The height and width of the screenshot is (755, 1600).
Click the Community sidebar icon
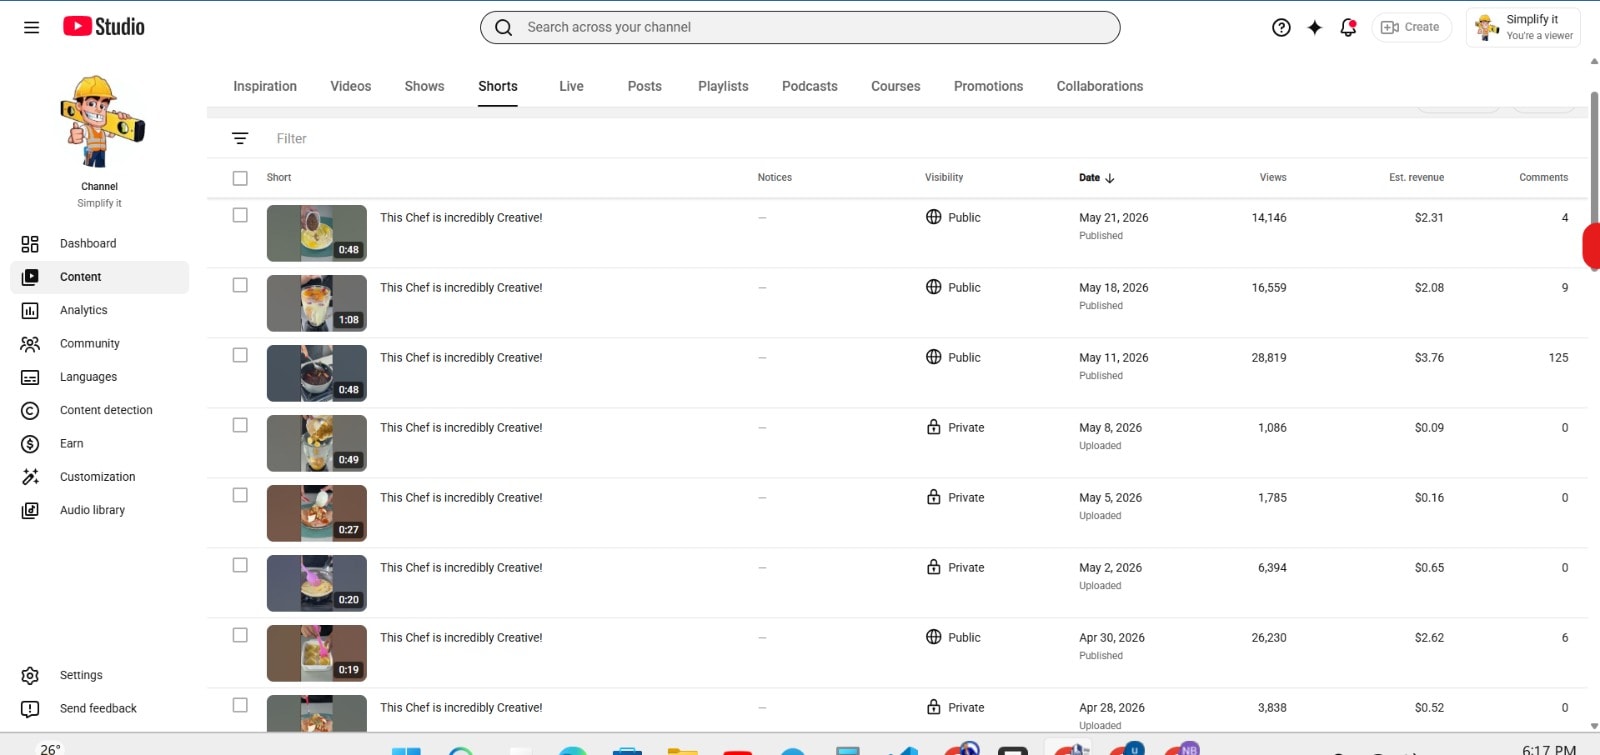click(30, 344)
